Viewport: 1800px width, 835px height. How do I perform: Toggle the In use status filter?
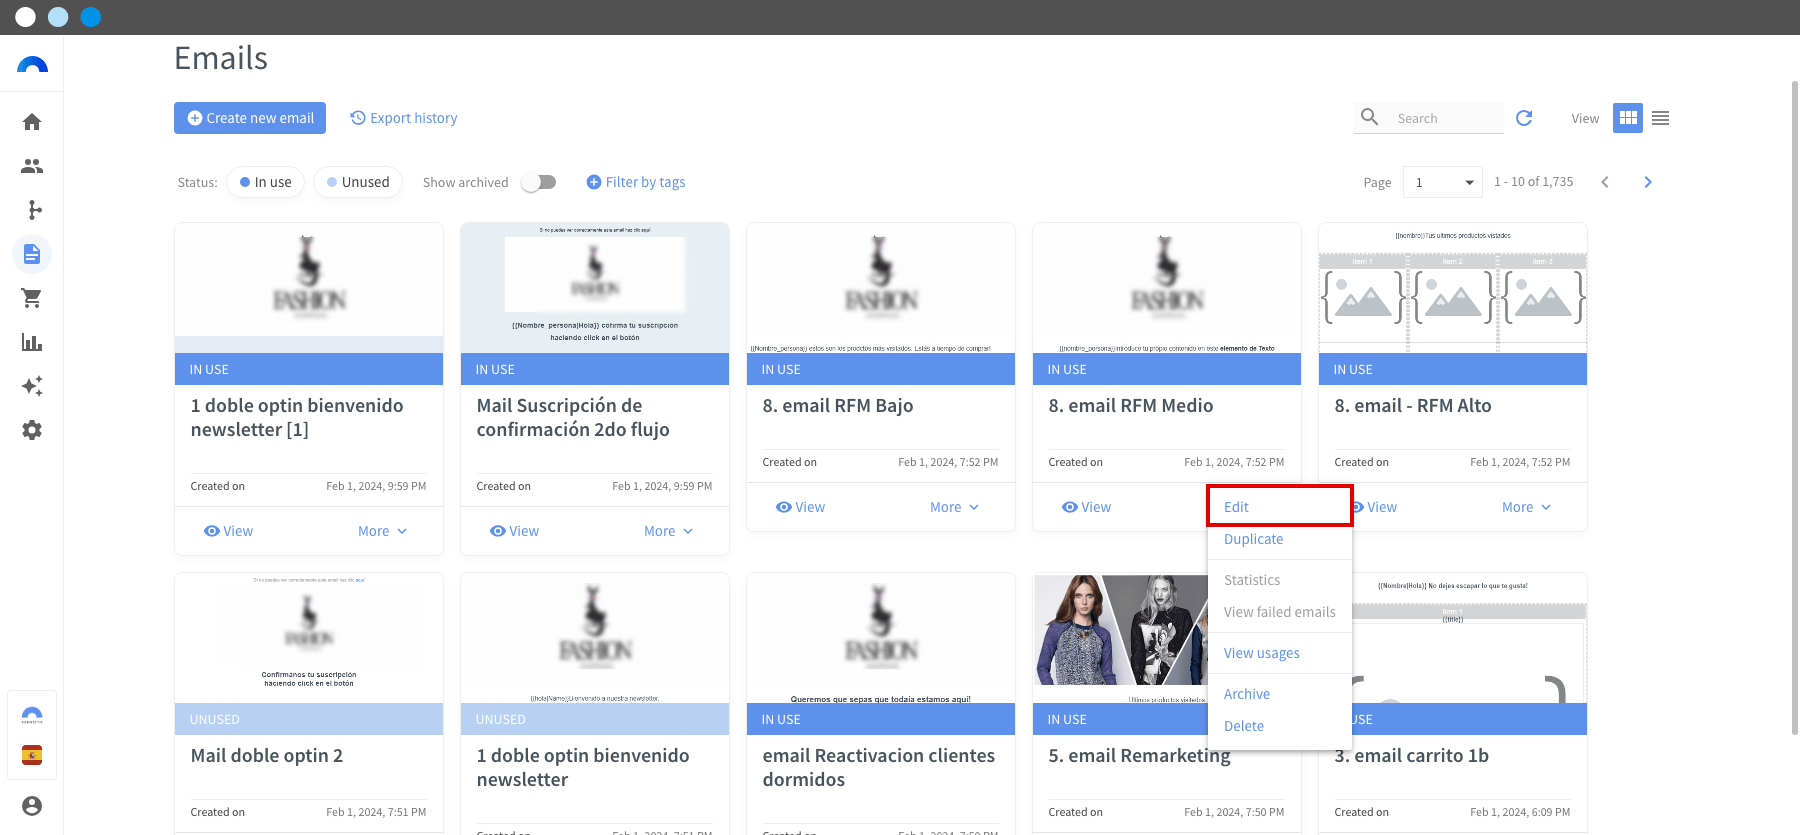coord(266,182)
